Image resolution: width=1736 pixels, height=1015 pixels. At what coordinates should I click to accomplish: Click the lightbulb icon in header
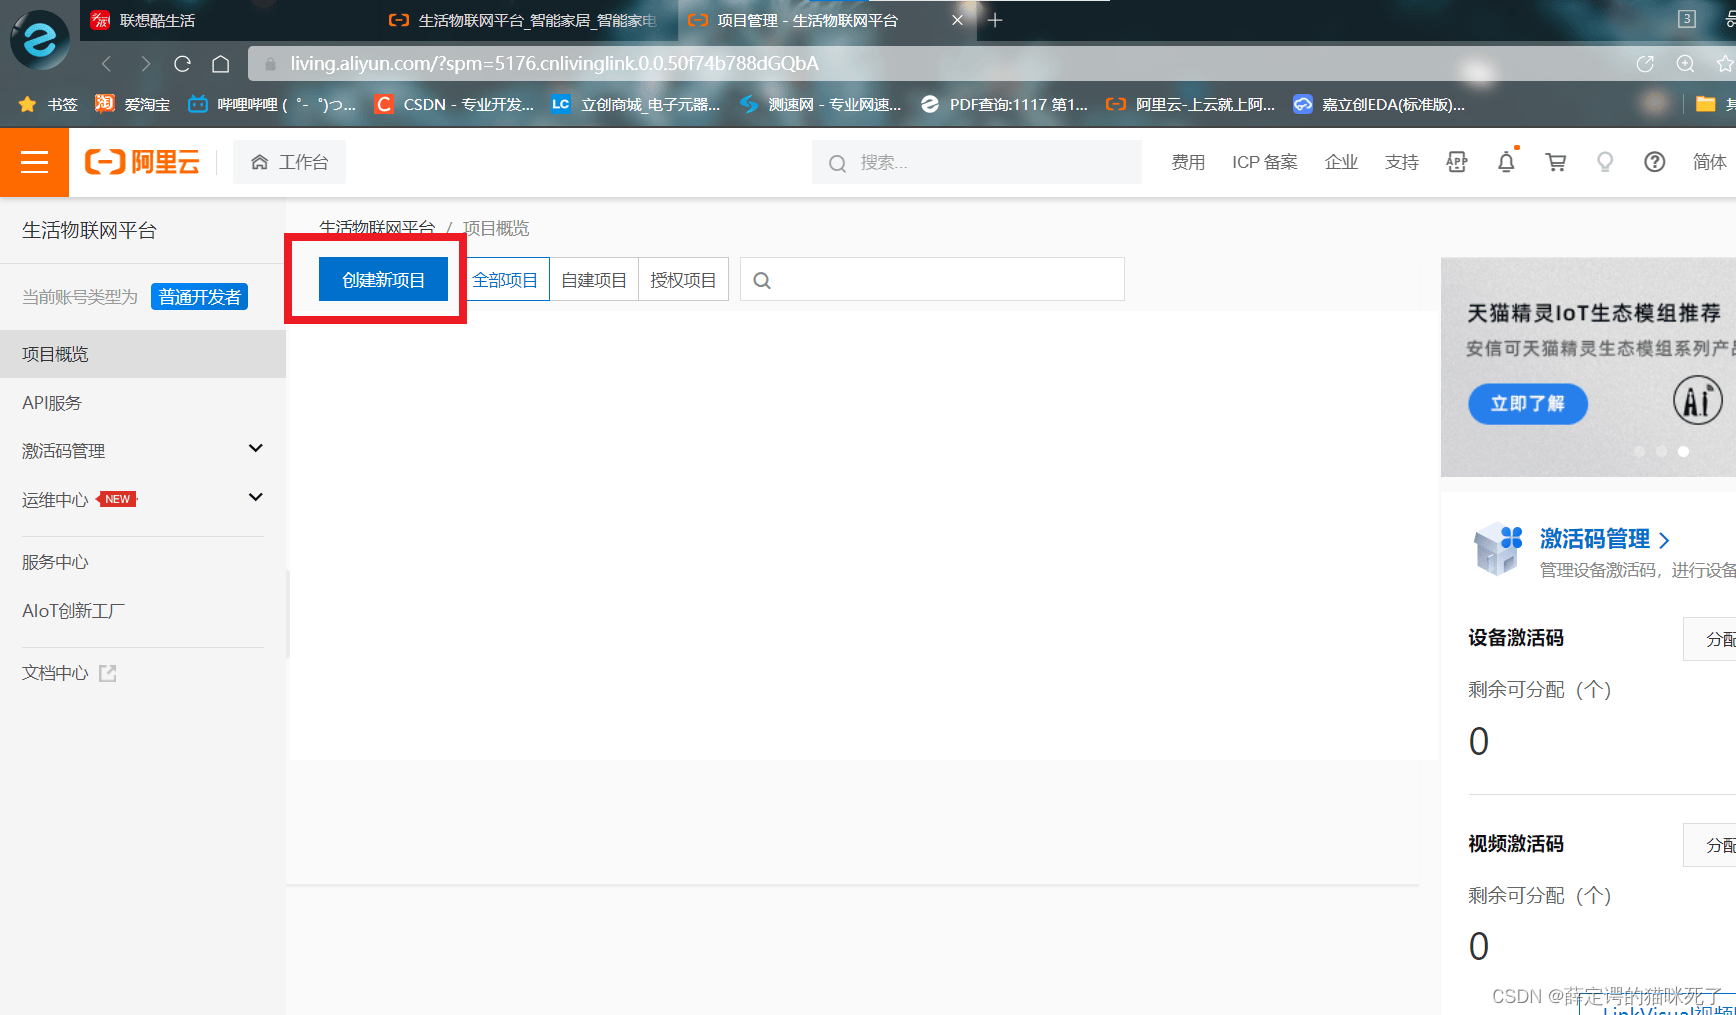[1604, 162]
